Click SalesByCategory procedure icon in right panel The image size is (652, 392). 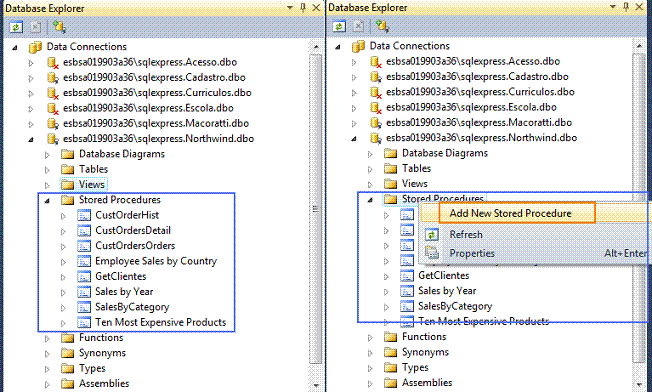(x=407, y=306)
